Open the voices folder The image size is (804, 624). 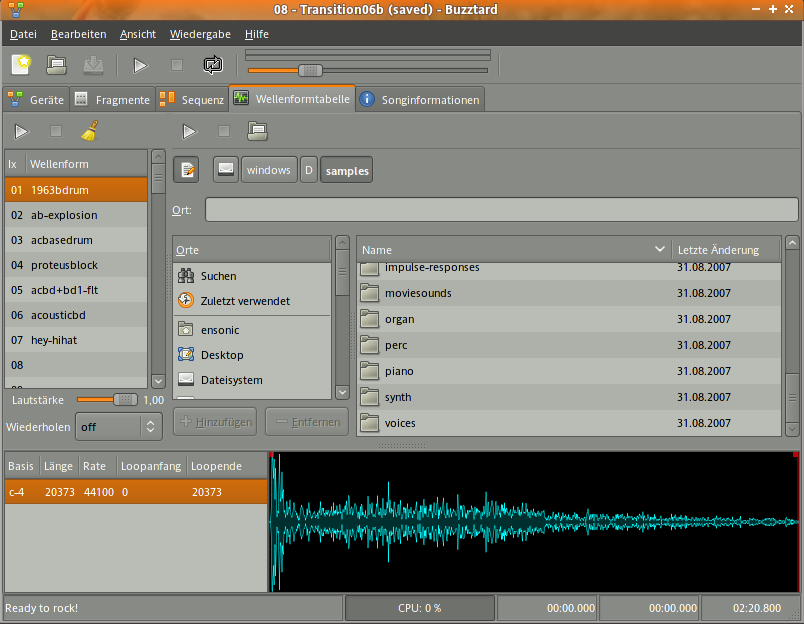click(x=569, y=424)
